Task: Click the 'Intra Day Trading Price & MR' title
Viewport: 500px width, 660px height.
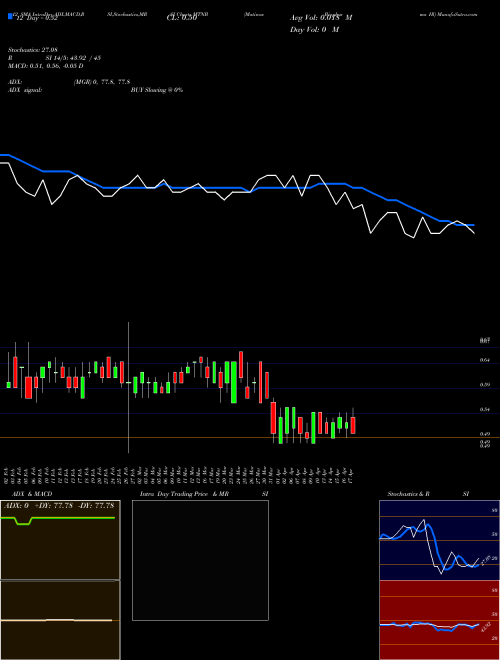Action: coord(184,494)
